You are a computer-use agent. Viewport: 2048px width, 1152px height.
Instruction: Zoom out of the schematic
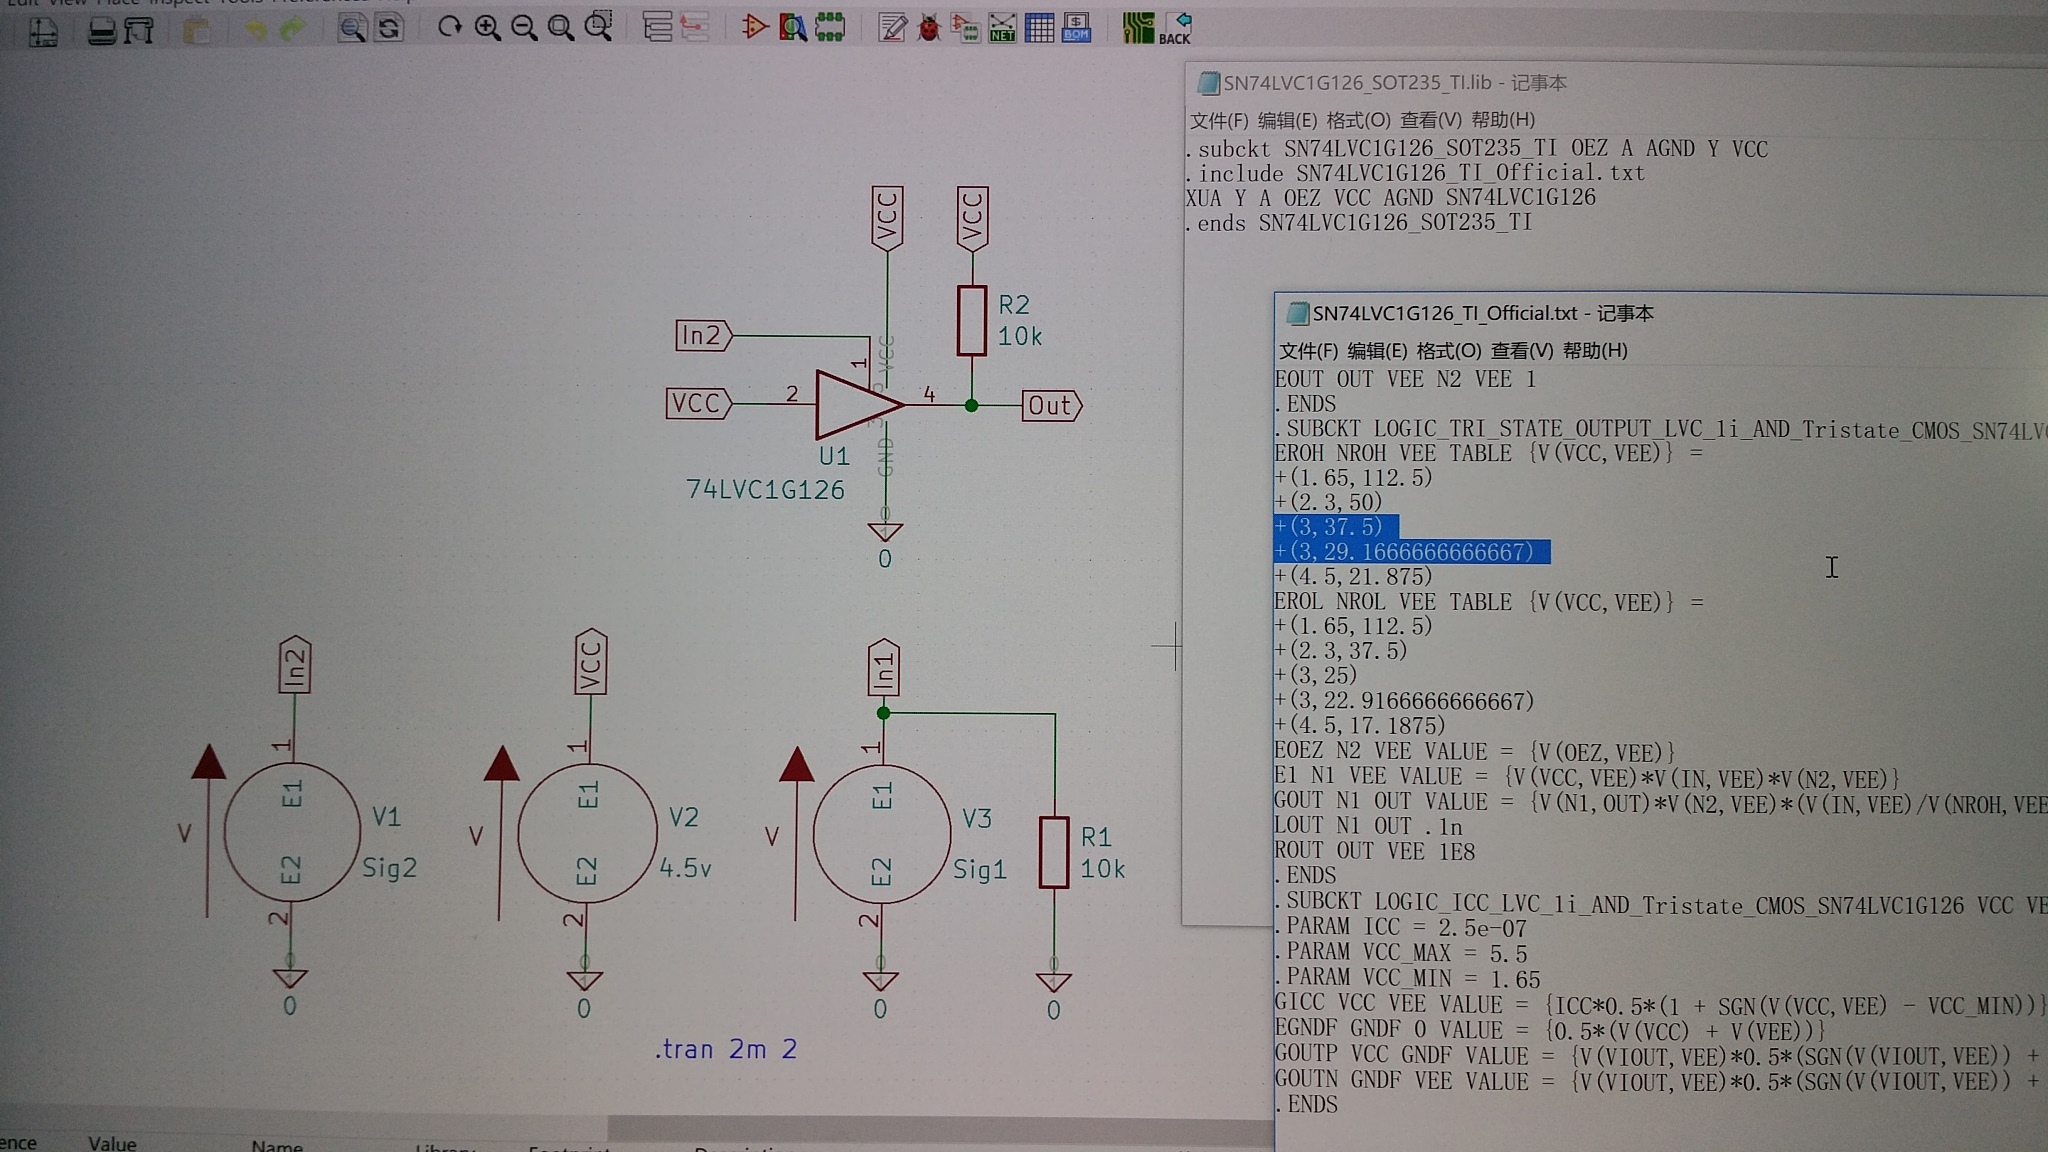click(524, 27)
